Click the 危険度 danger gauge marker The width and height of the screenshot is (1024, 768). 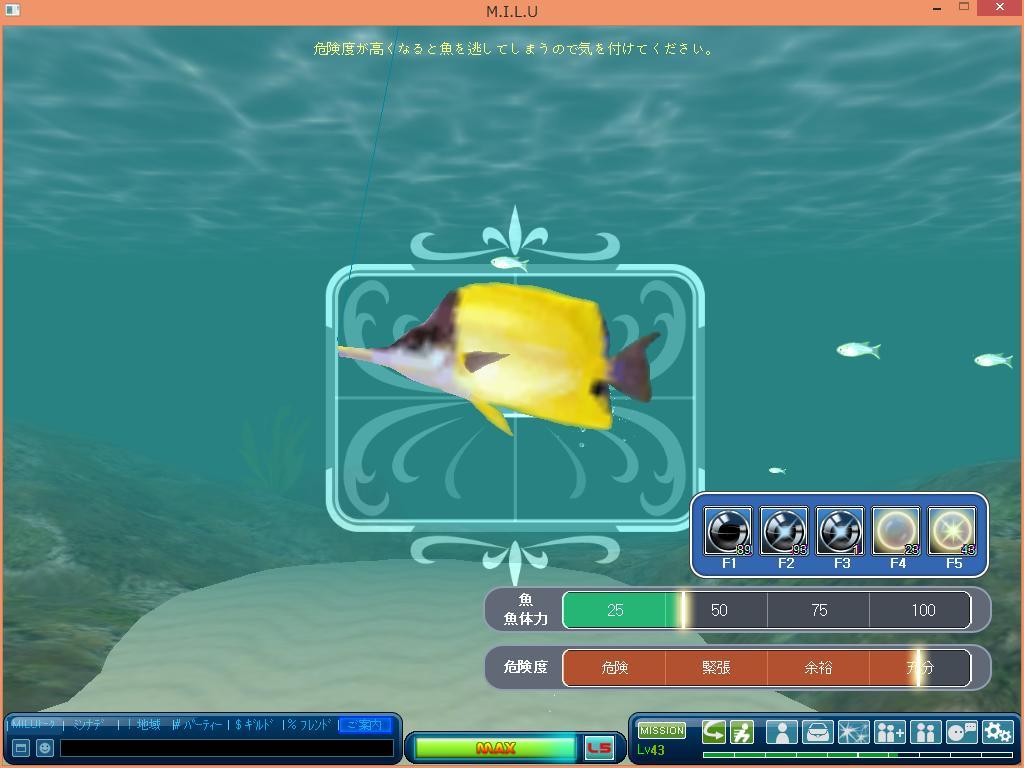coord(918,667)
